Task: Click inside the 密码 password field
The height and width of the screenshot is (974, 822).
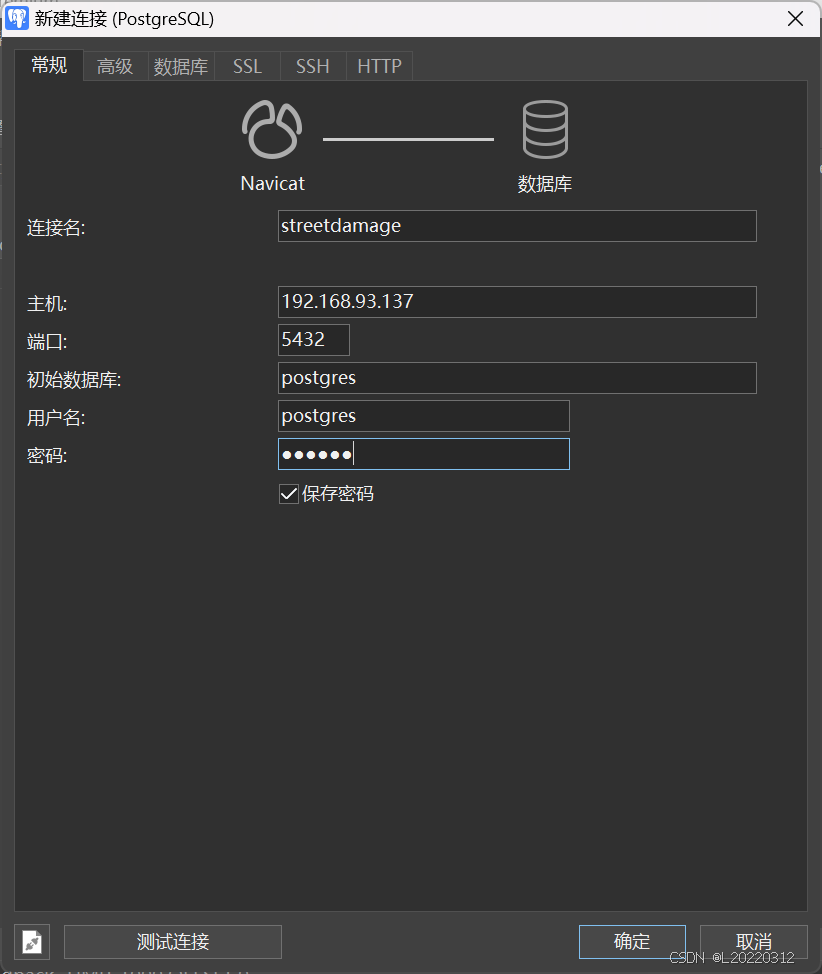Action: pyautogui.click(x=423, y=453)
